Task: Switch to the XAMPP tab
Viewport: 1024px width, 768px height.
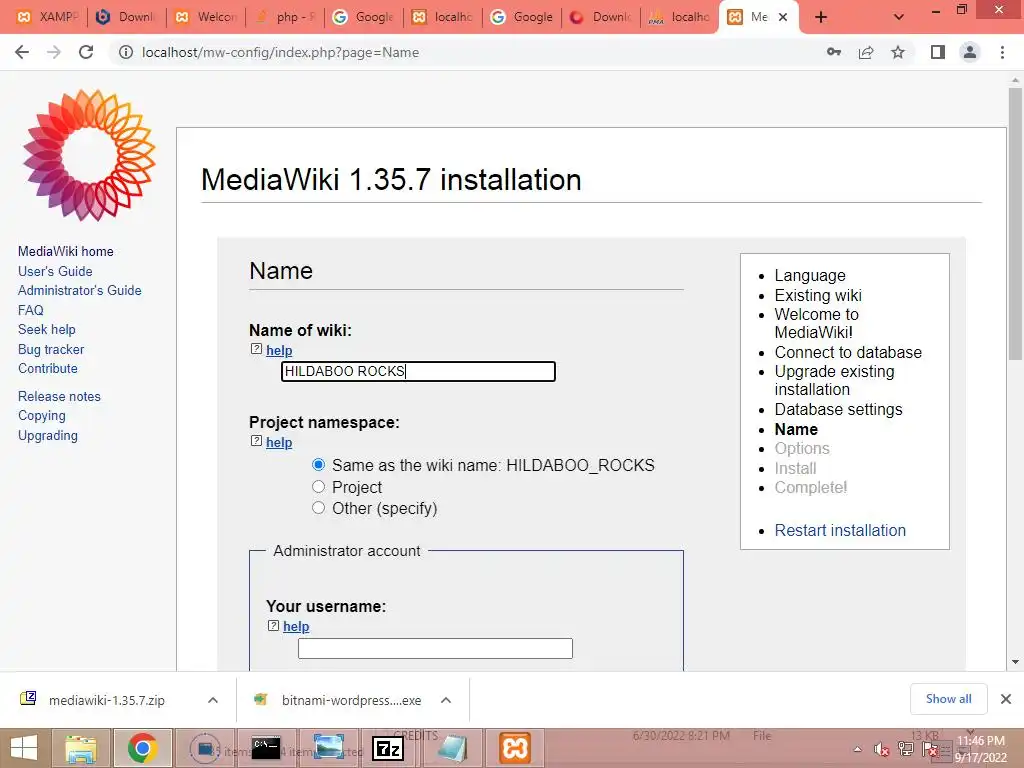Action: click(x=46, y=17)
